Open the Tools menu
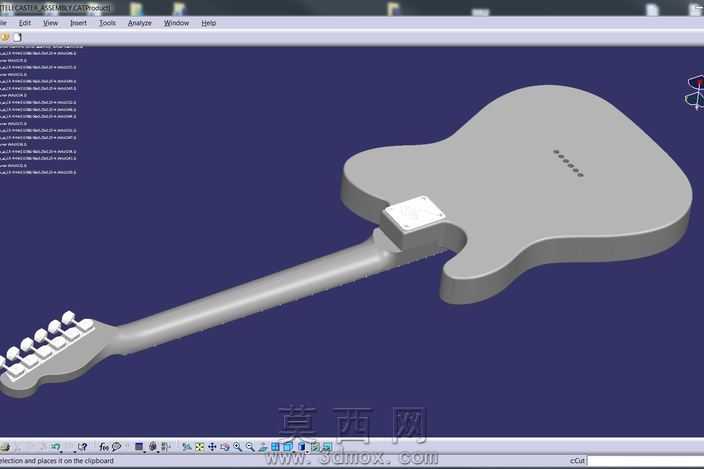This screenshot has width=704, height=469. pos(107,23)
